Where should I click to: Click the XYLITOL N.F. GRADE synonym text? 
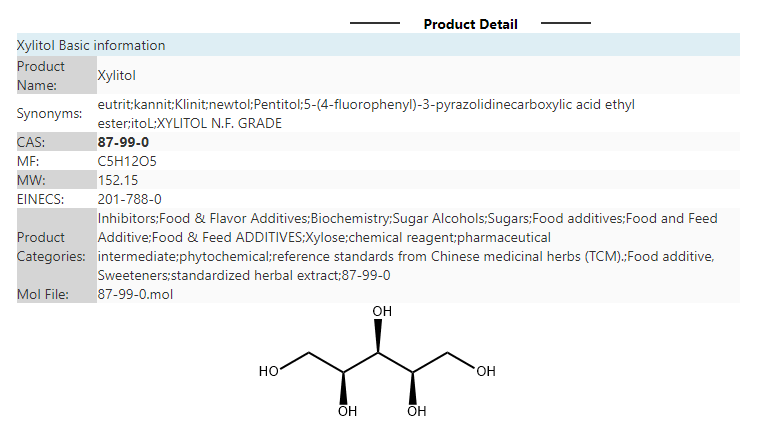219,124
